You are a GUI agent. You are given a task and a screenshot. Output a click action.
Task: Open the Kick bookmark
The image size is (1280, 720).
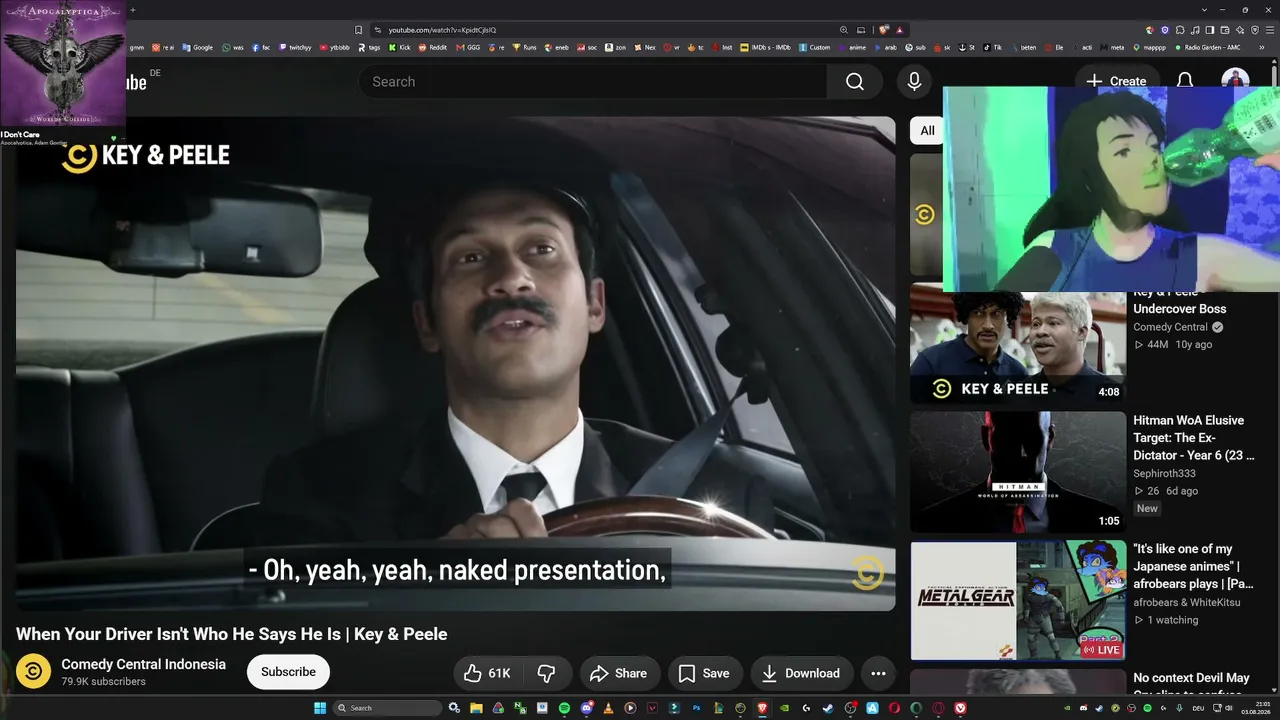click(399, 47)
